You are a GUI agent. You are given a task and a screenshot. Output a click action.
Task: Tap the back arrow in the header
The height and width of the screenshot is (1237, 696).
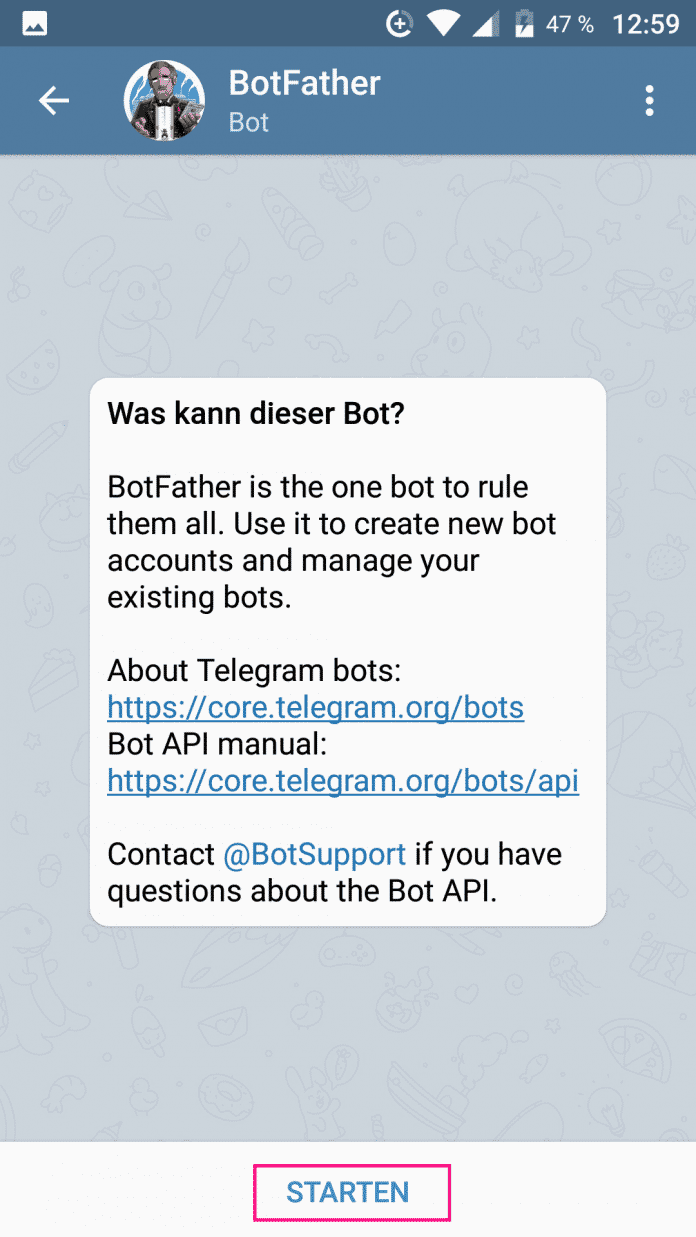[53, 100]
